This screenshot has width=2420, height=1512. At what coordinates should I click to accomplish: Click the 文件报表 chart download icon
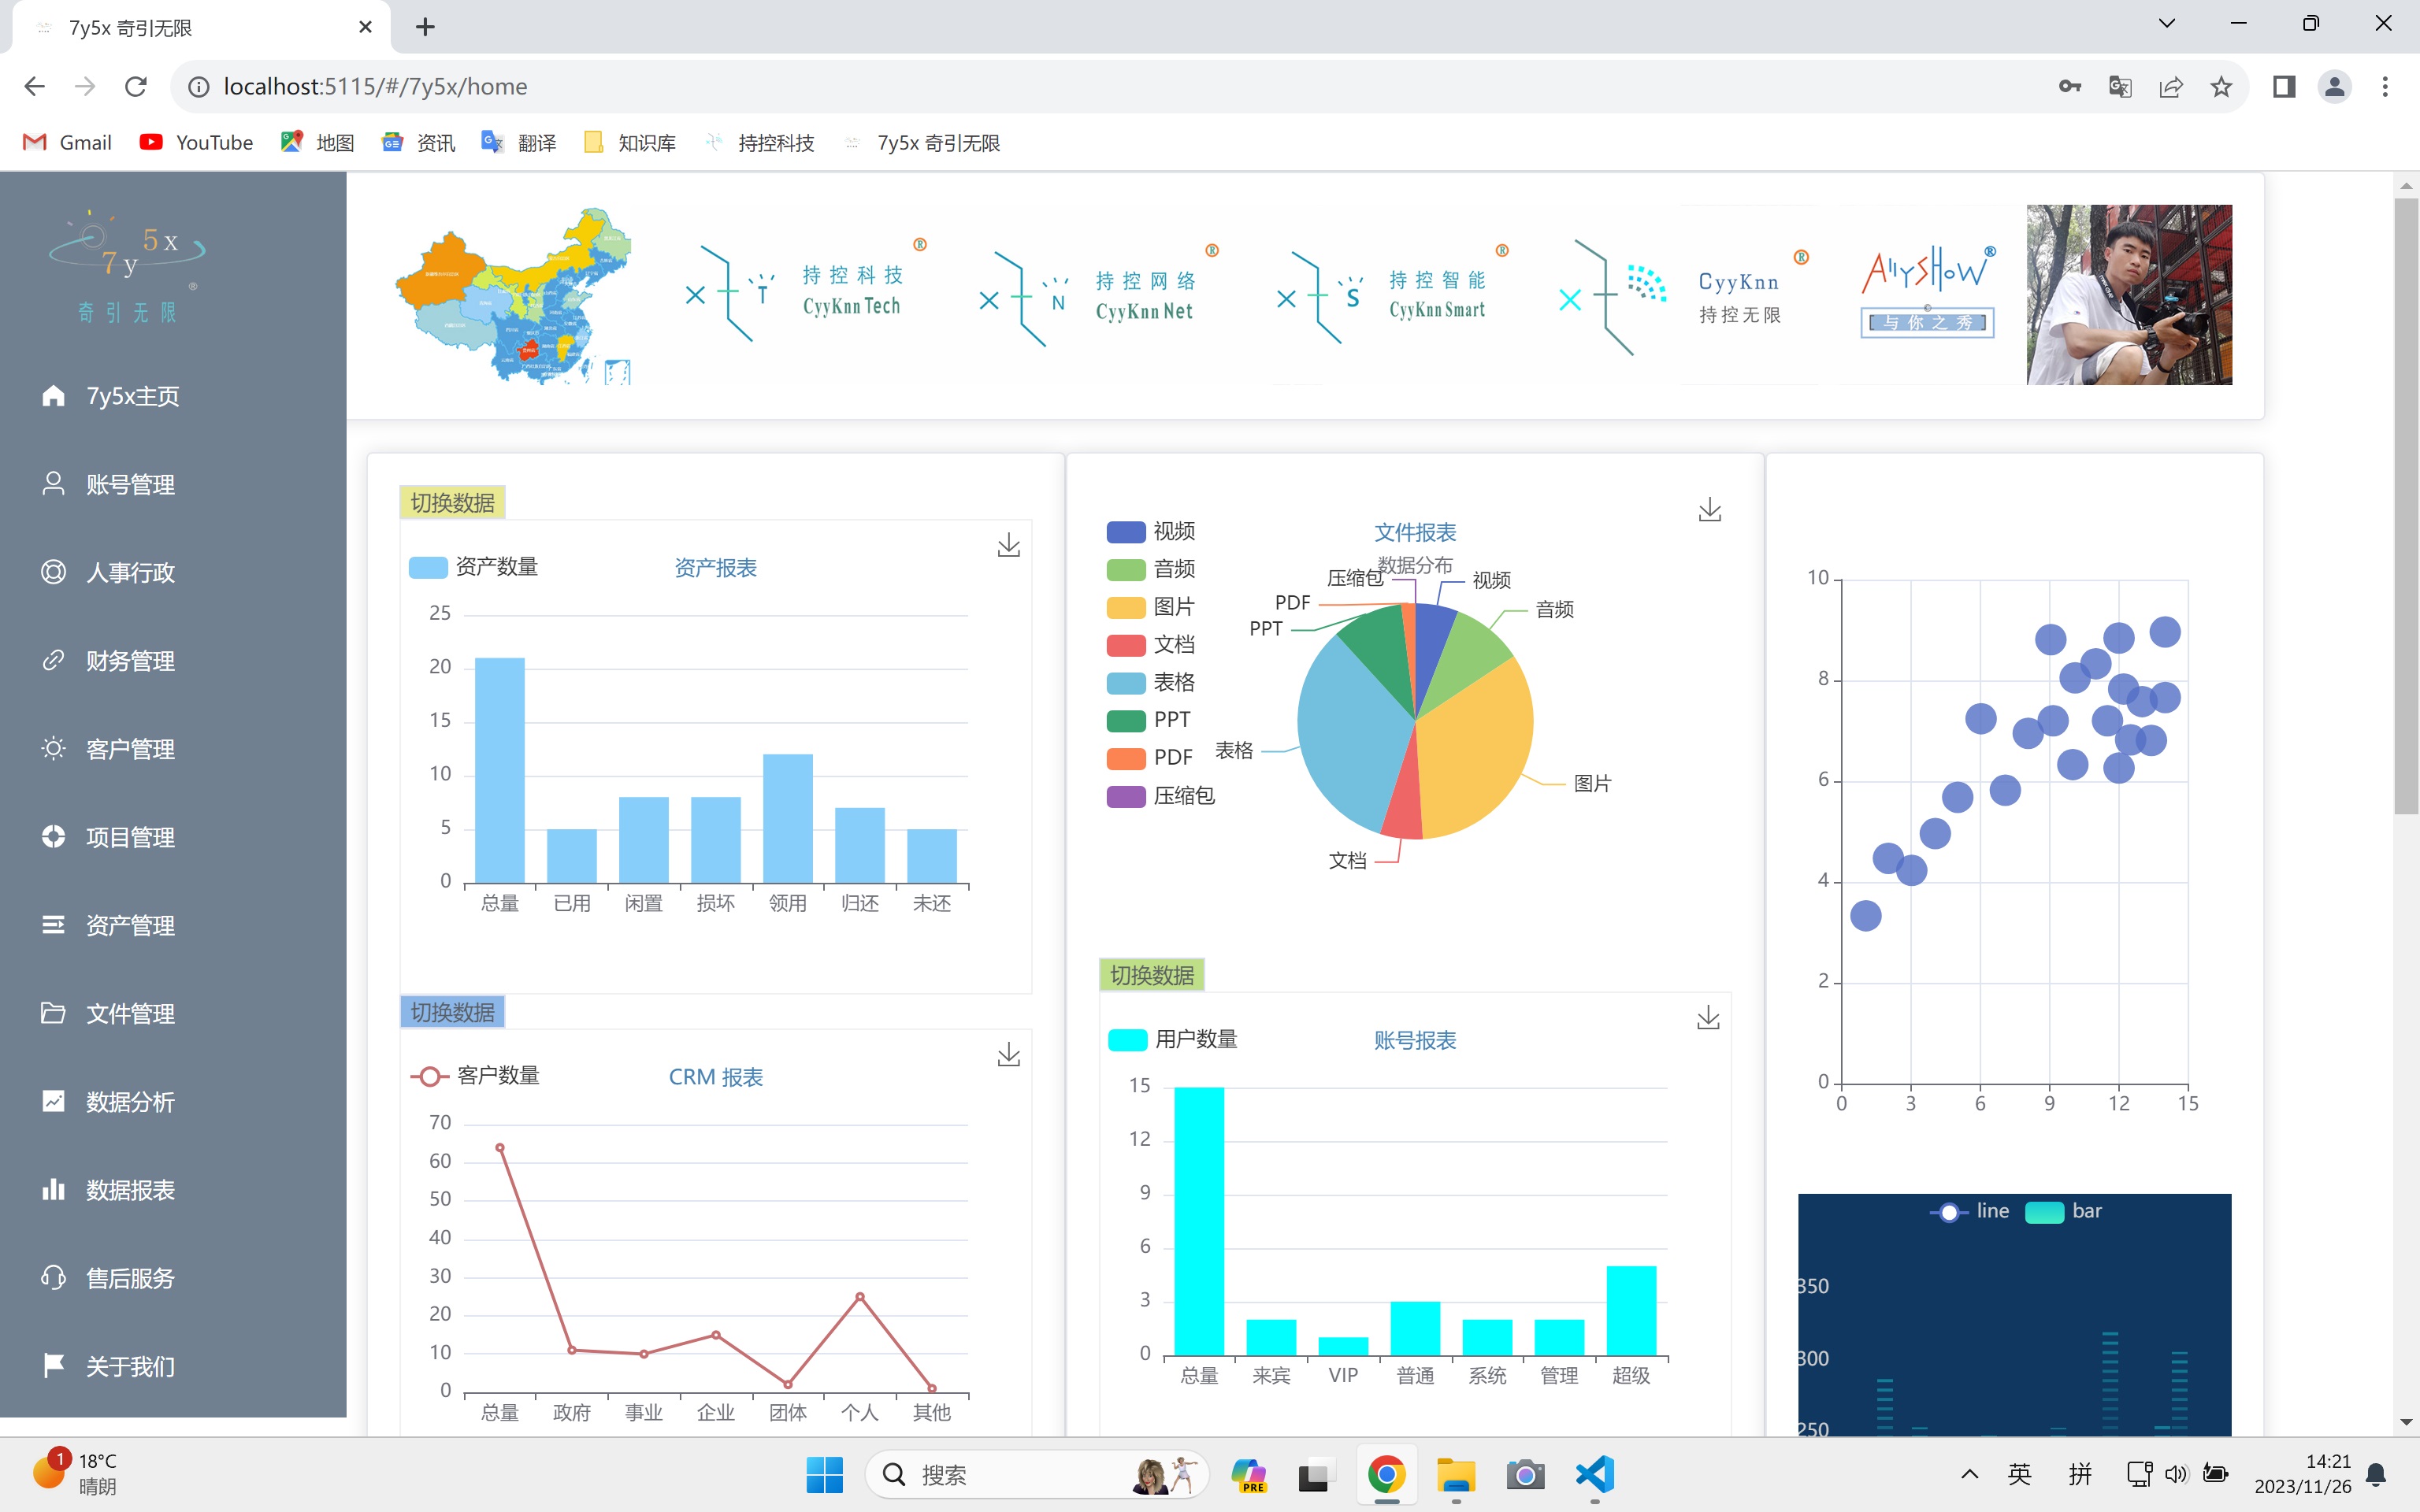tap(1709, 510)
